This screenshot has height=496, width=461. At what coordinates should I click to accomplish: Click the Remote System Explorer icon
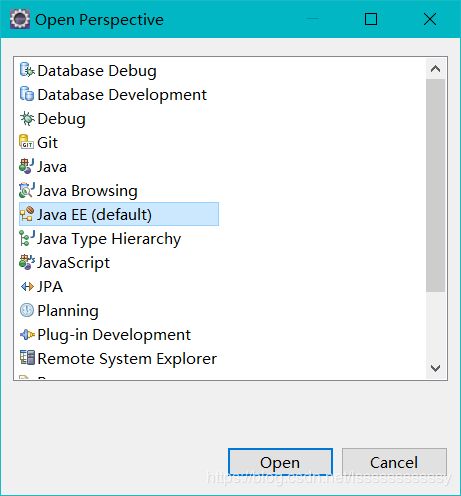point(27,358)
